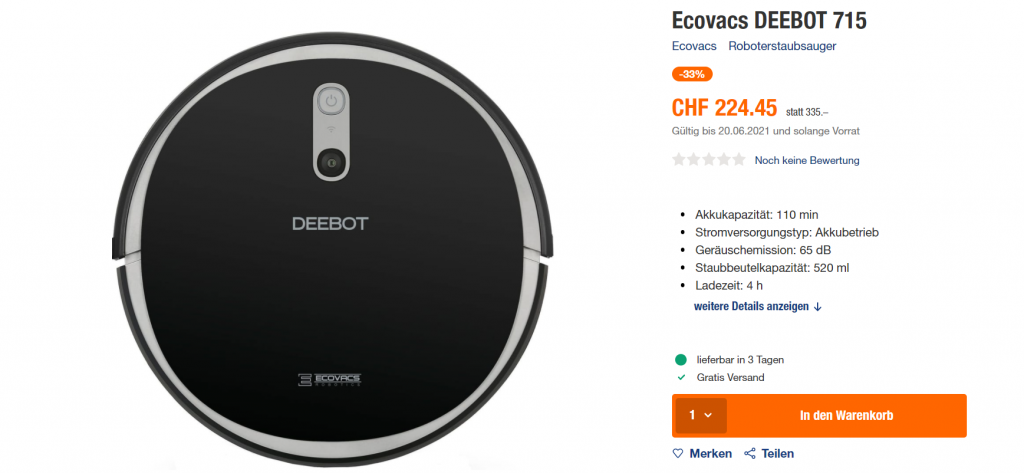This screenshot has height=473, width=1024.
Task: Click the Ecovacs Robotics logo on the product image
Action: point(329,381)
